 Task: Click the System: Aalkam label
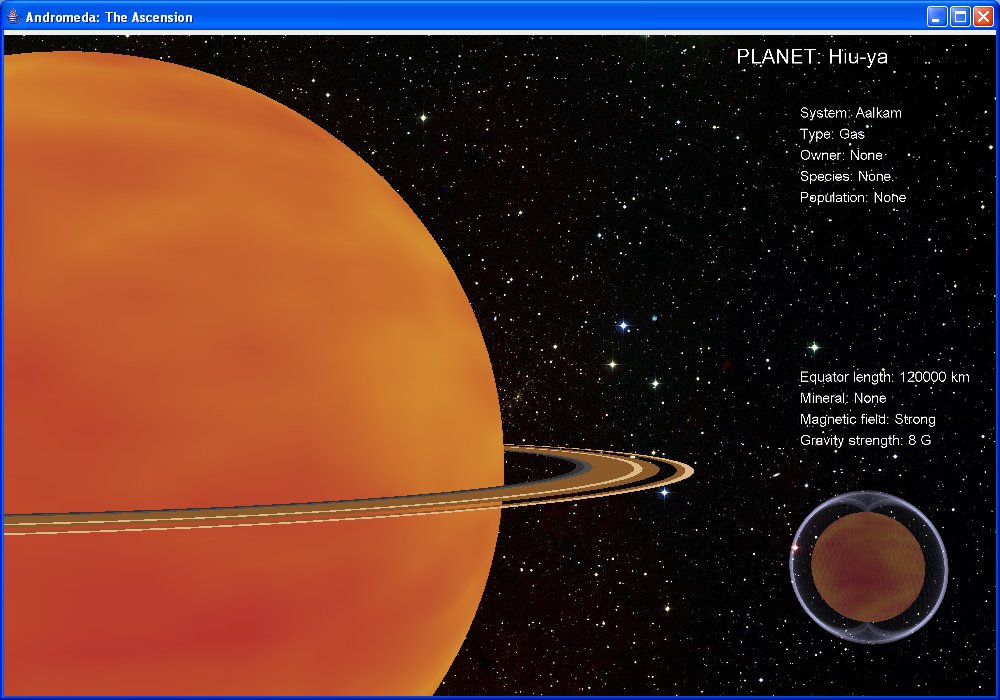(850, 113)
